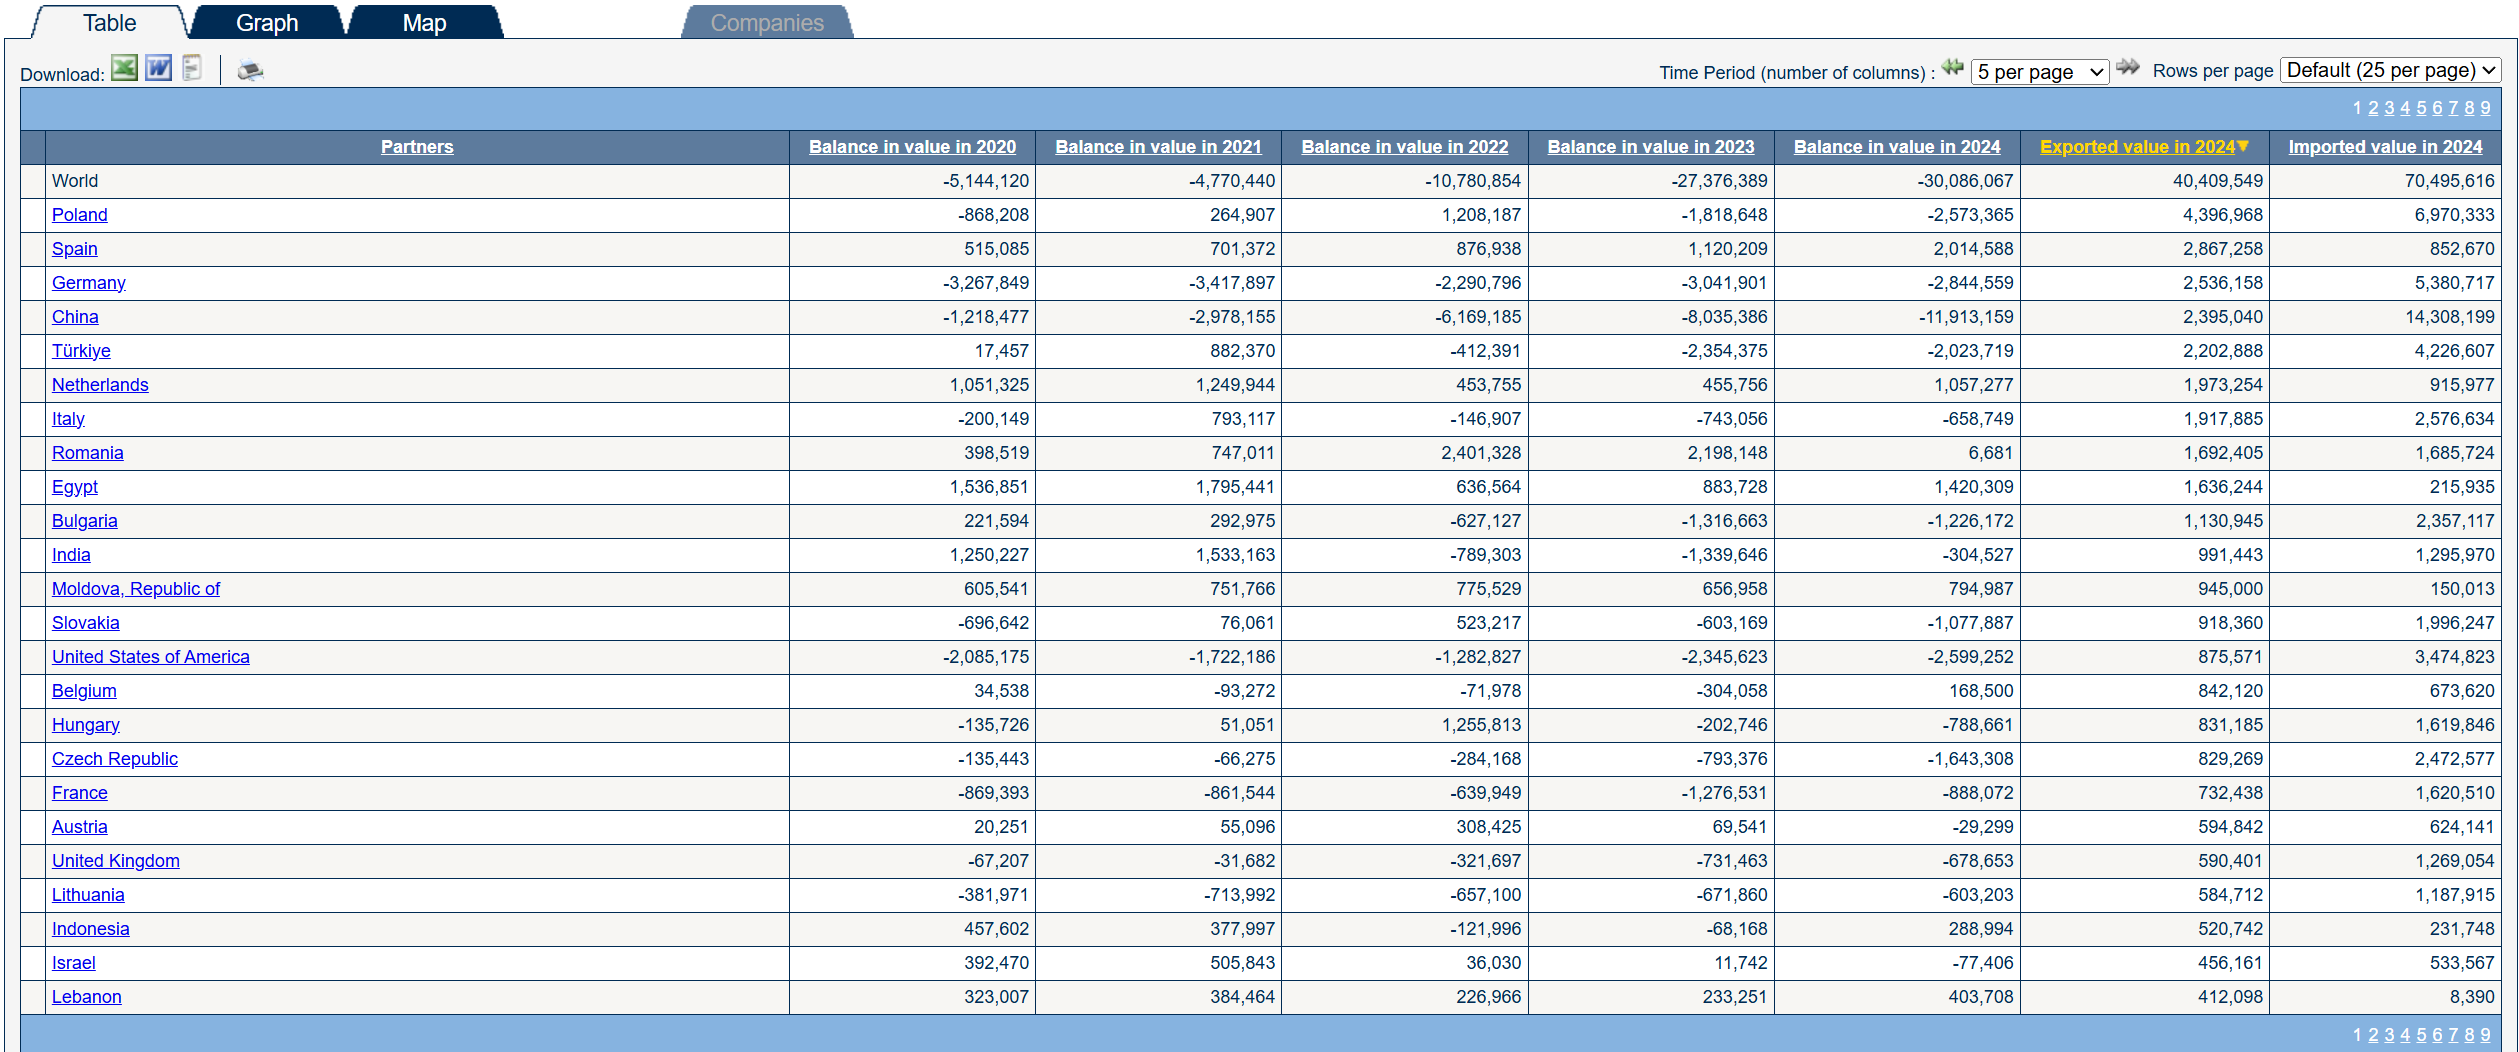Viewport: 2519px width, 1052px height.
Task: Go to page 7 in the bottom pagination
Action: coord(2453,1035)
